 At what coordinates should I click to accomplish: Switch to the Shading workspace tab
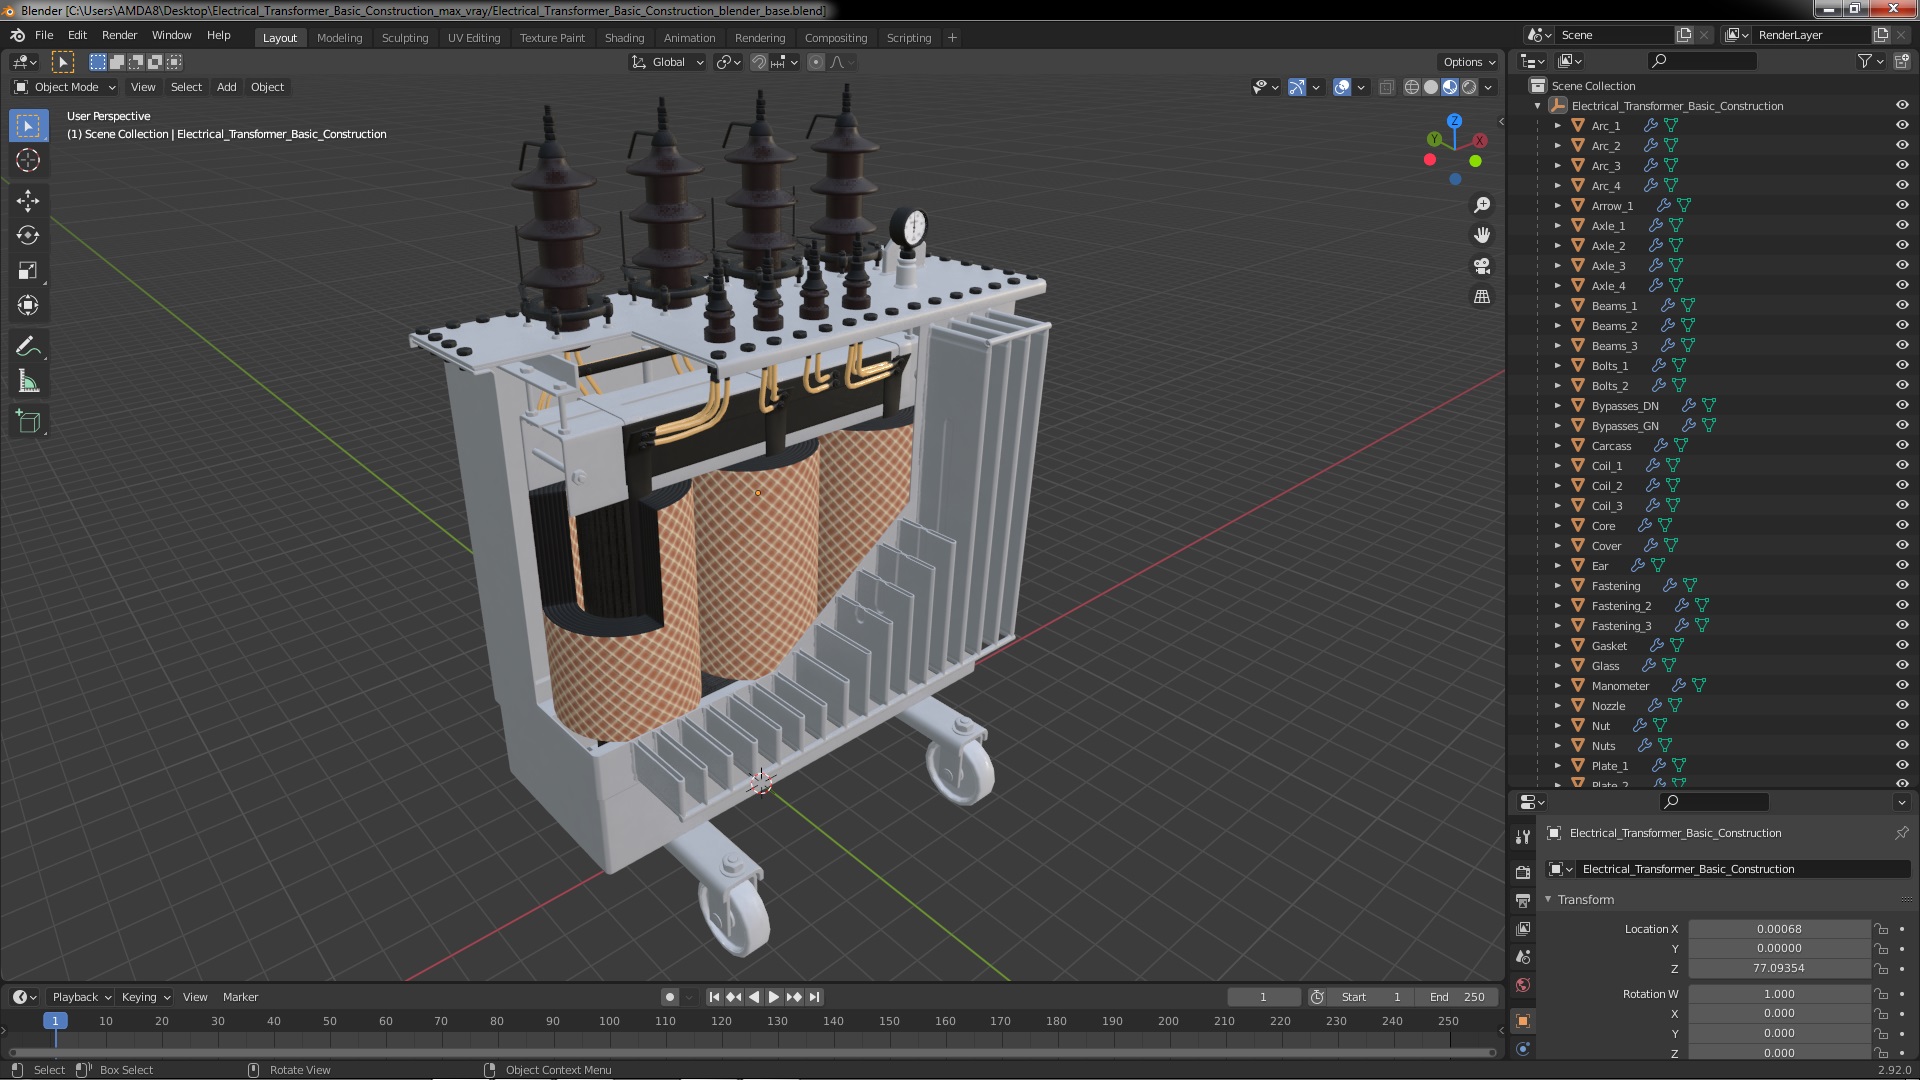(623, 38)
